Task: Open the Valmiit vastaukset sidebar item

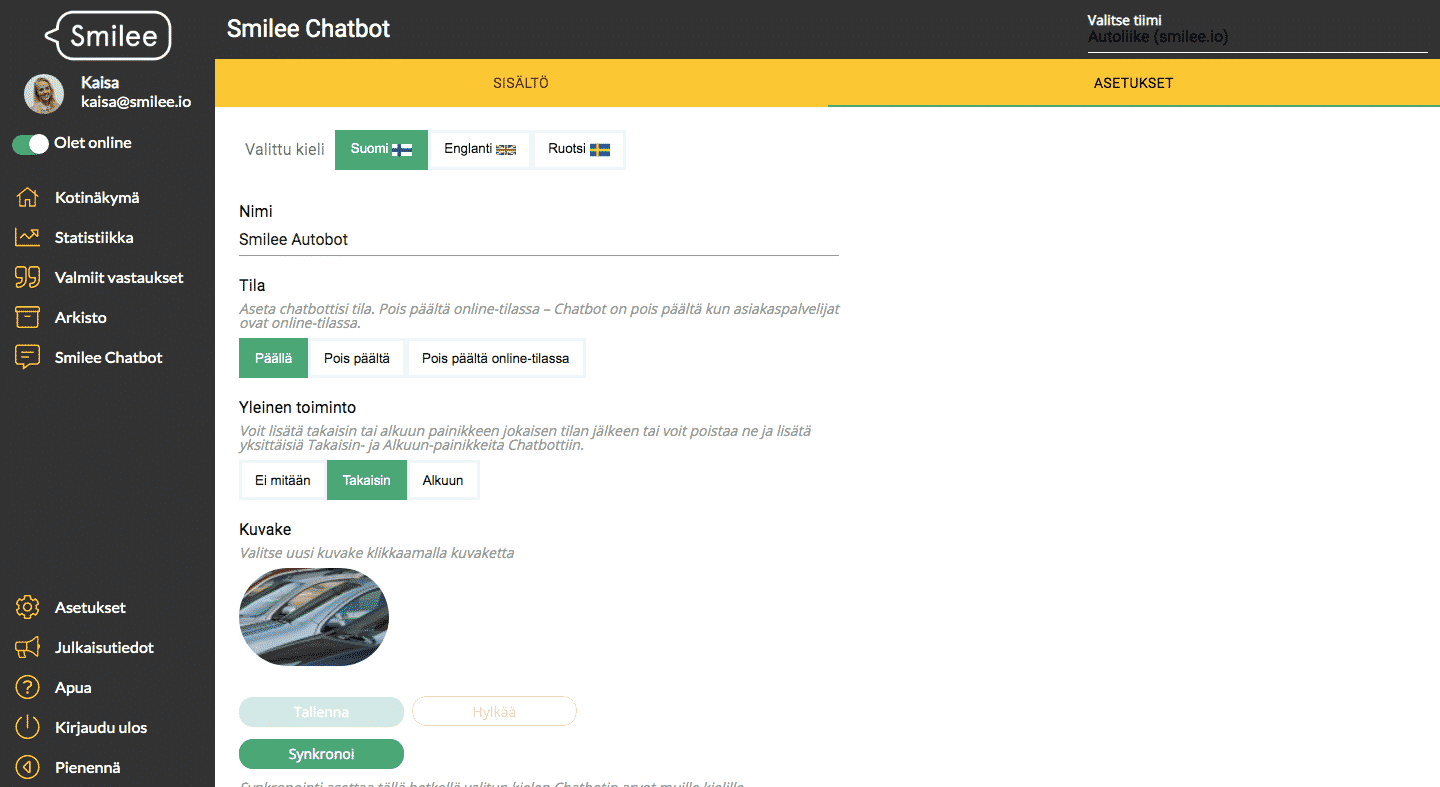Action: coord(119,278)
